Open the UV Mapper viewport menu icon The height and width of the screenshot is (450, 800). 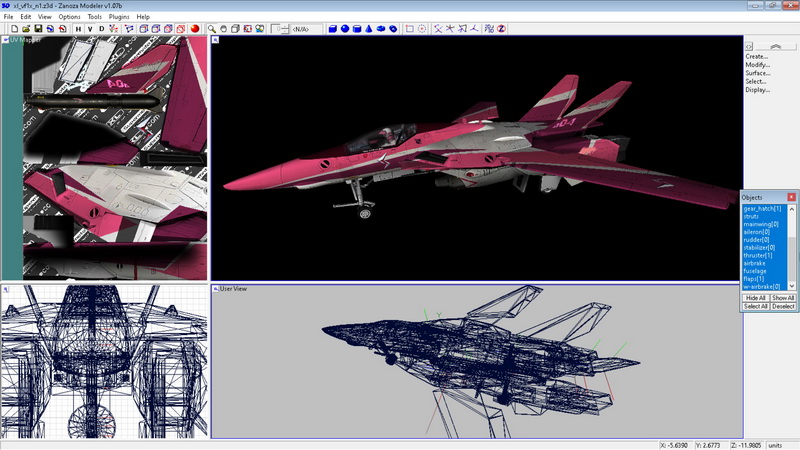tap(6, 39)
